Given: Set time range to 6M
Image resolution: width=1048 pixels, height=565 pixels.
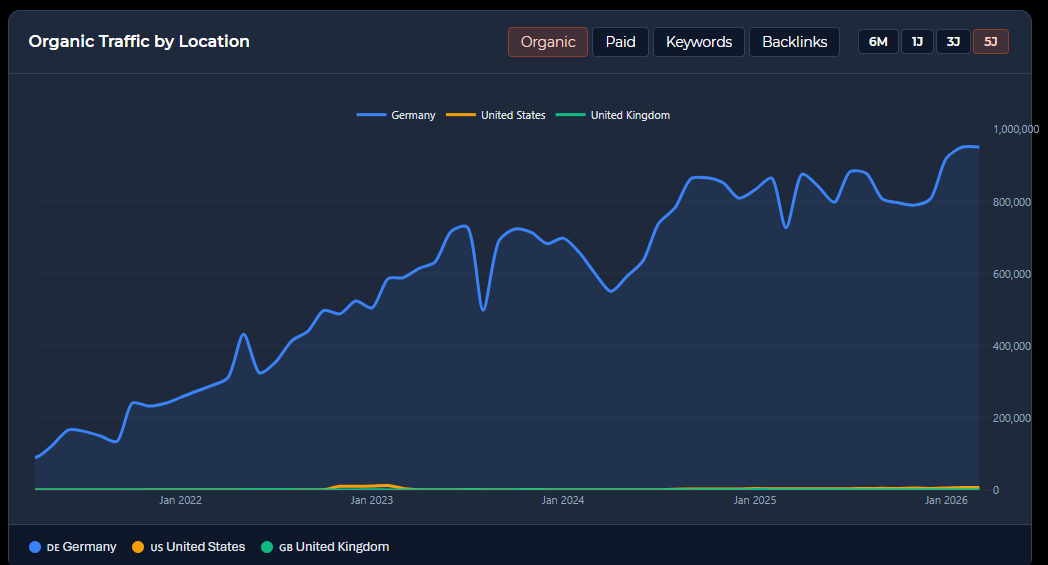Looking at the screenshot, I should tap(877, 42).
